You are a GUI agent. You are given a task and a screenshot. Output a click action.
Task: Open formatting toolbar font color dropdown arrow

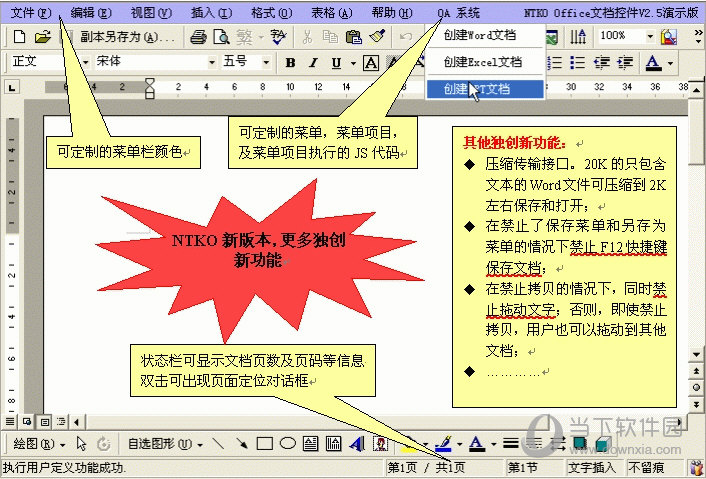[670, 63]
